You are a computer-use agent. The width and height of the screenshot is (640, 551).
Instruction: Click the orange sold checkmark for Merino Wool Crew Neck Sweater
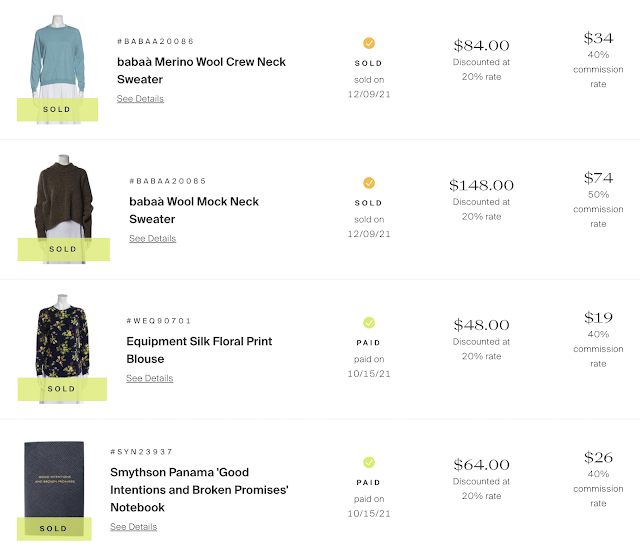coord(369,43)
